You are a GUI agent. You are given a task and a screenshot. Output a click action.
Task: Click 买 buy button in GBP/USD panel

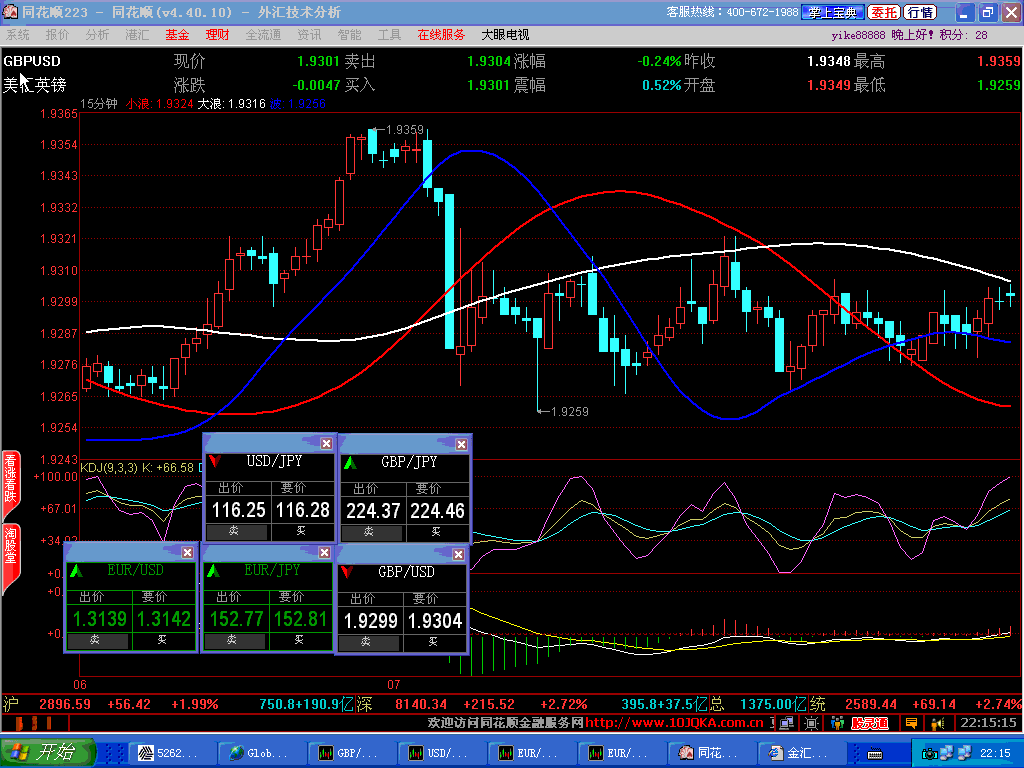[434, 643]
